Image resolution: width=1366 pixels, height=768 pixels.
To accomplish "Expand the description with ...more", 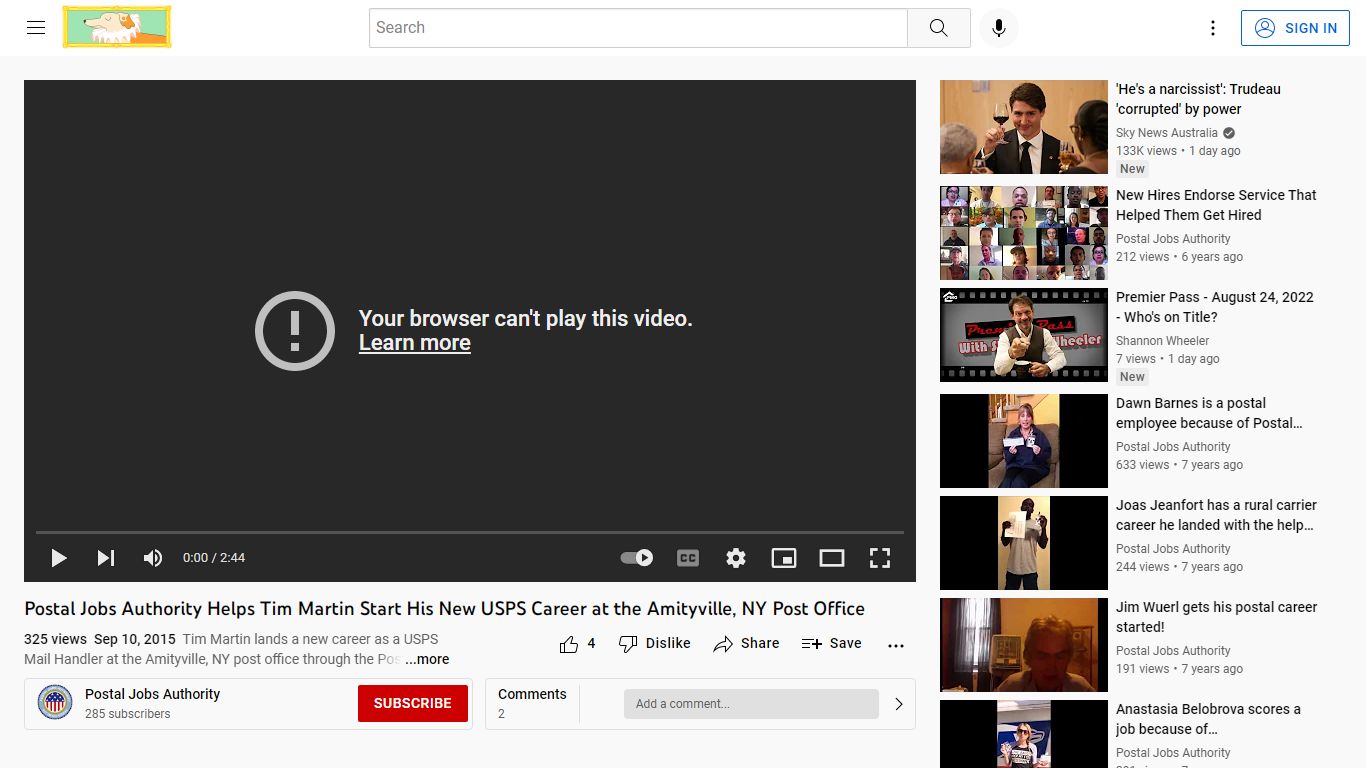I will [427, 660].
